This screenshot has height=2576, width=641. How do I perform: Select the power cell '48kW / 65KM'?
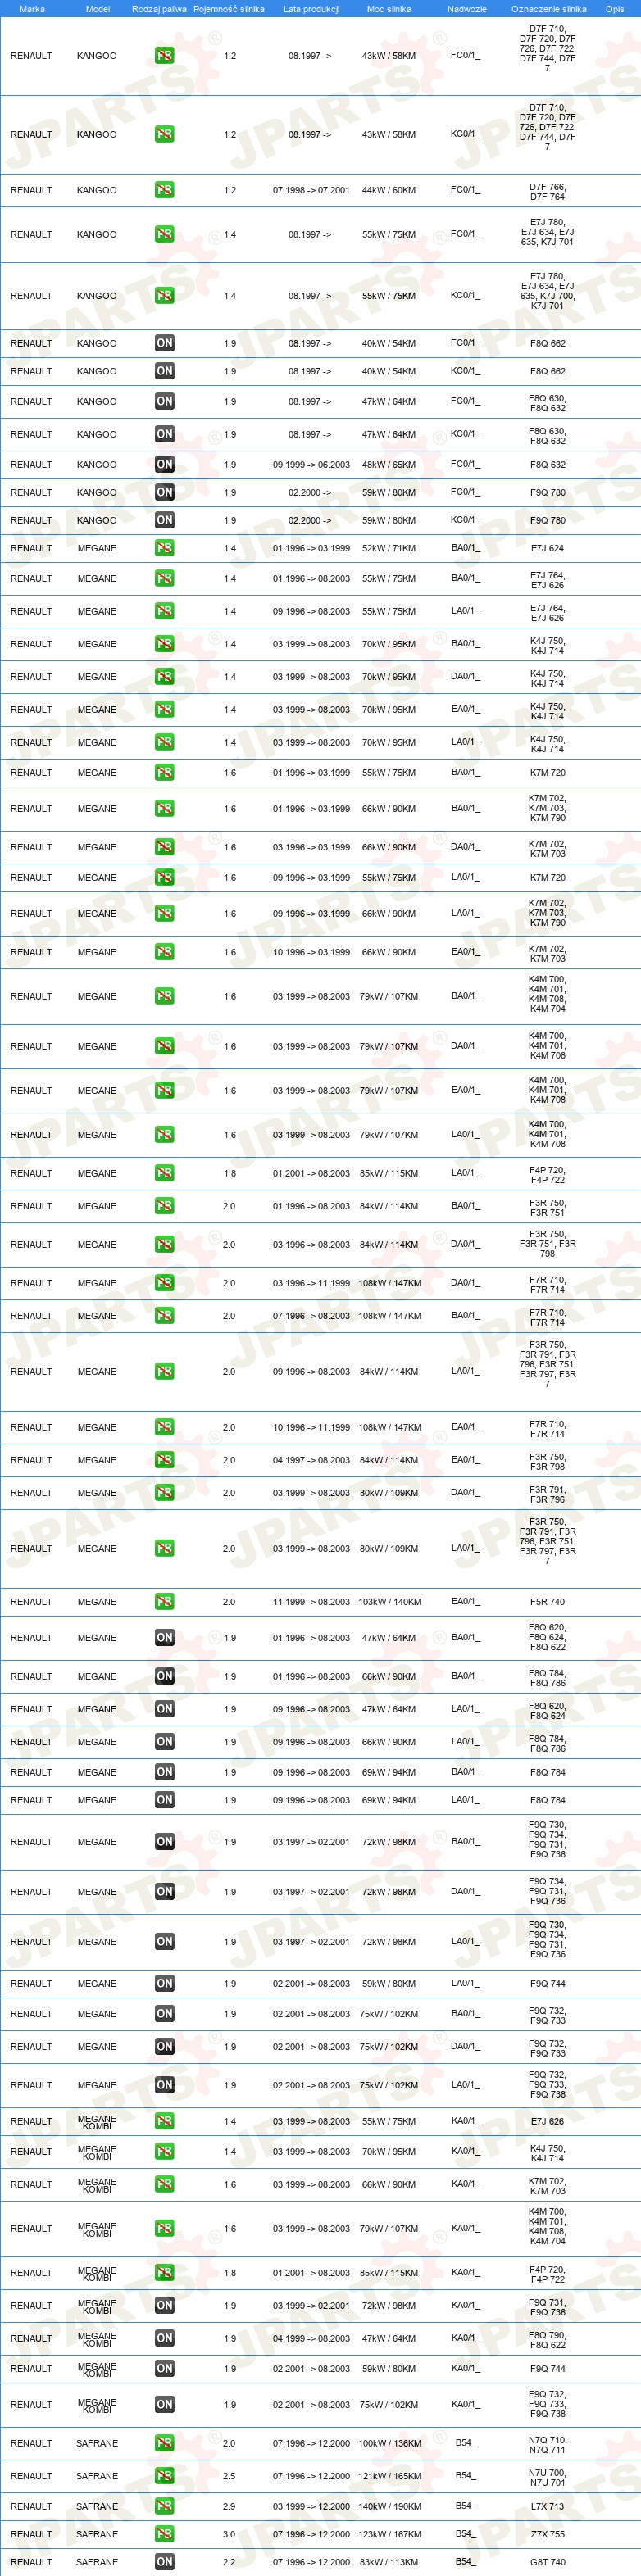tap(389, 465)
